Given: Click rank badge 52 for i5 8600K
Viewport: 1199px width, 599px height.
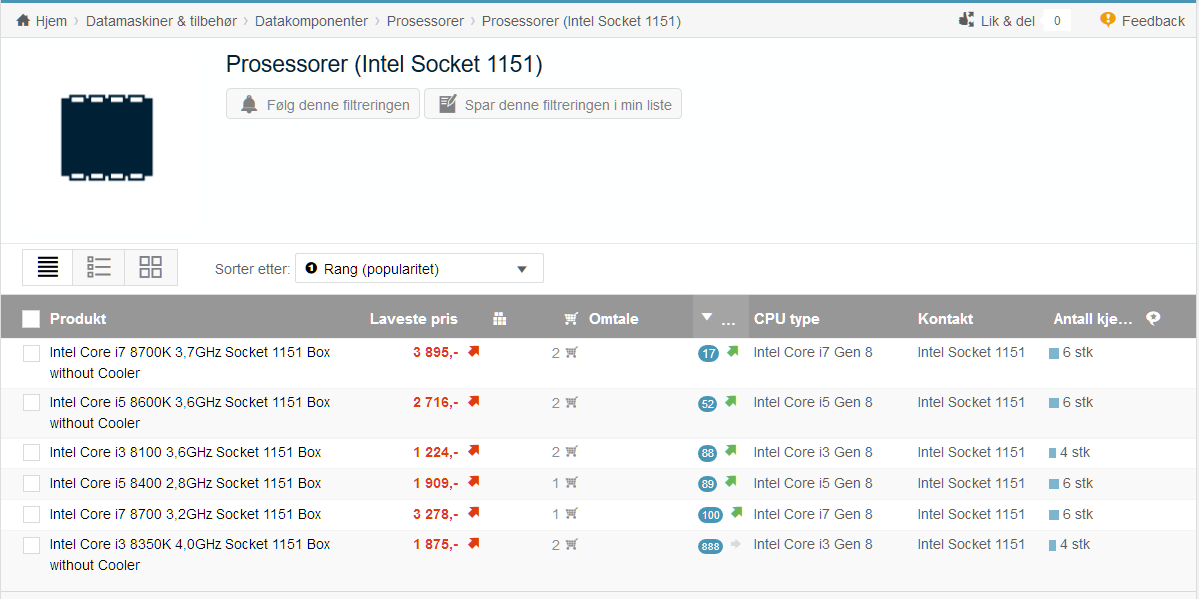Looking at the screenshot, I should 707,404.
